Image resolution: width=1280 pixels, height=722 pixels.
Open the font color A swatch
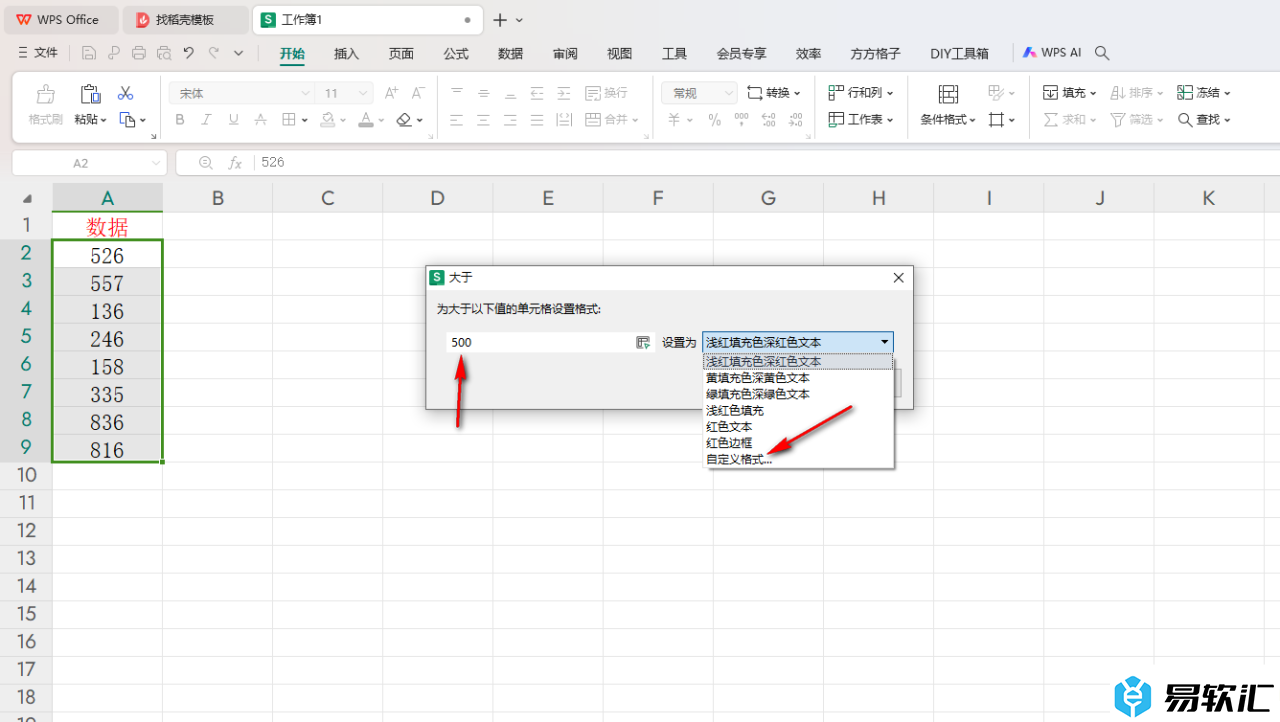(x=365, y=120)
